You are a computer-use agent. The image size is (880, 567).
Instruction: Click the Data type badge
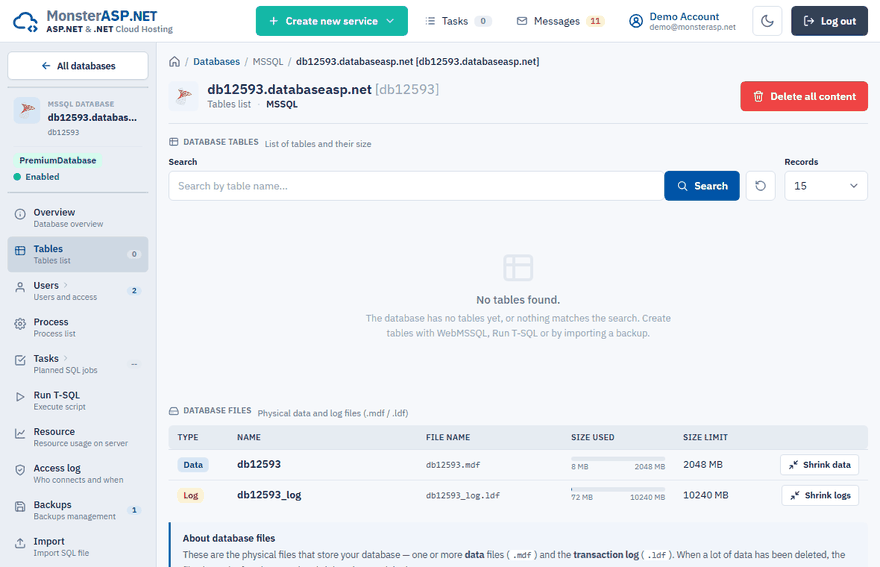(x=193, y=465)
